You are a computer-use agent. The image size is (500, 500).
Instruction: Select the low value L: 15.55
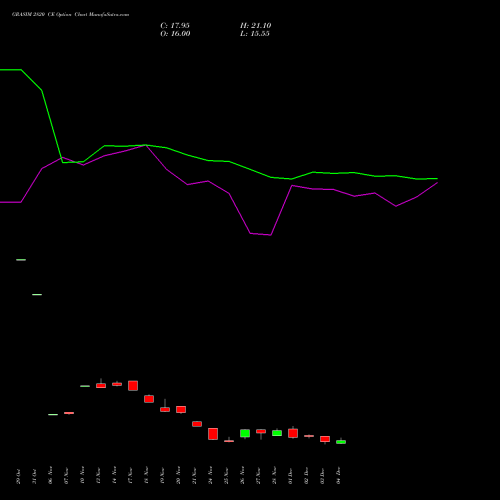[x=255, y=34]
